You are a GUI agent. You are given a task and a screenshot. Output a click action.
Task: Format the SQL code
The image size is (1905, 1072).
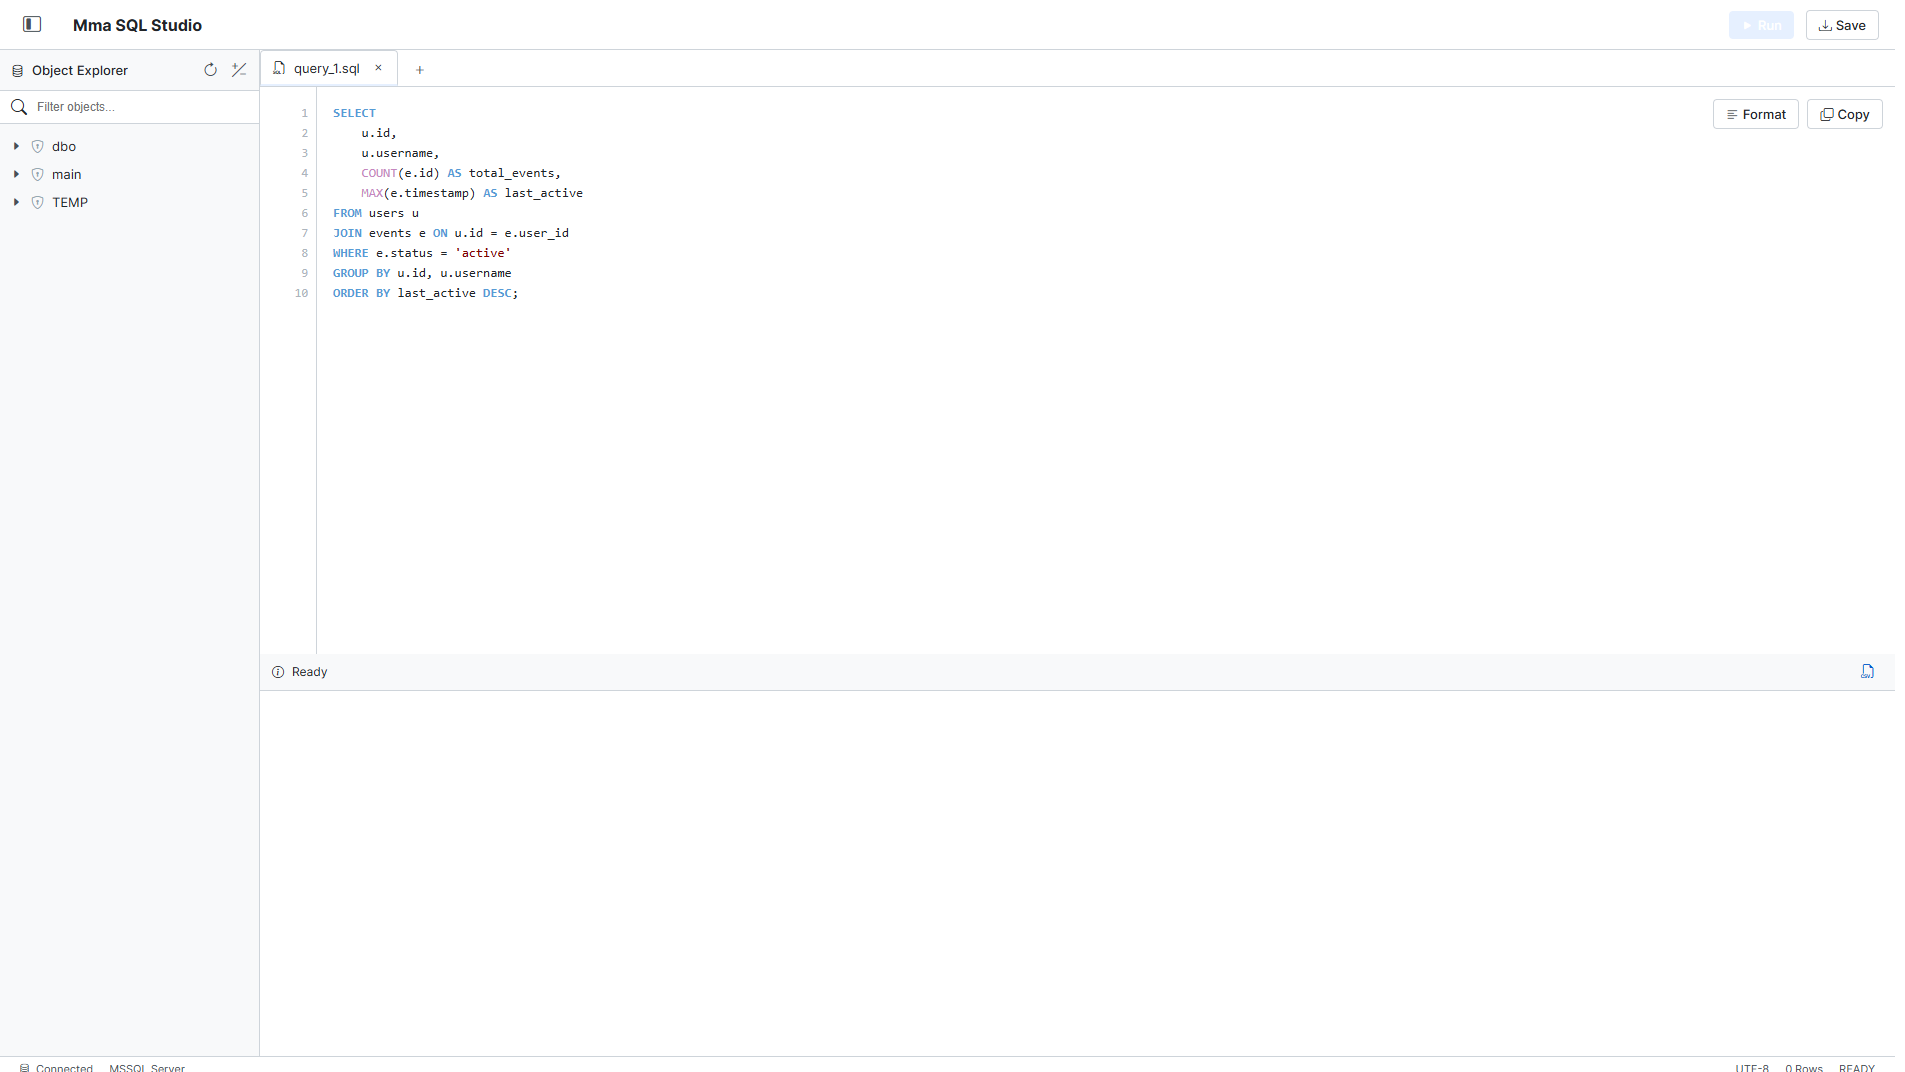(x=1756, y=114)
